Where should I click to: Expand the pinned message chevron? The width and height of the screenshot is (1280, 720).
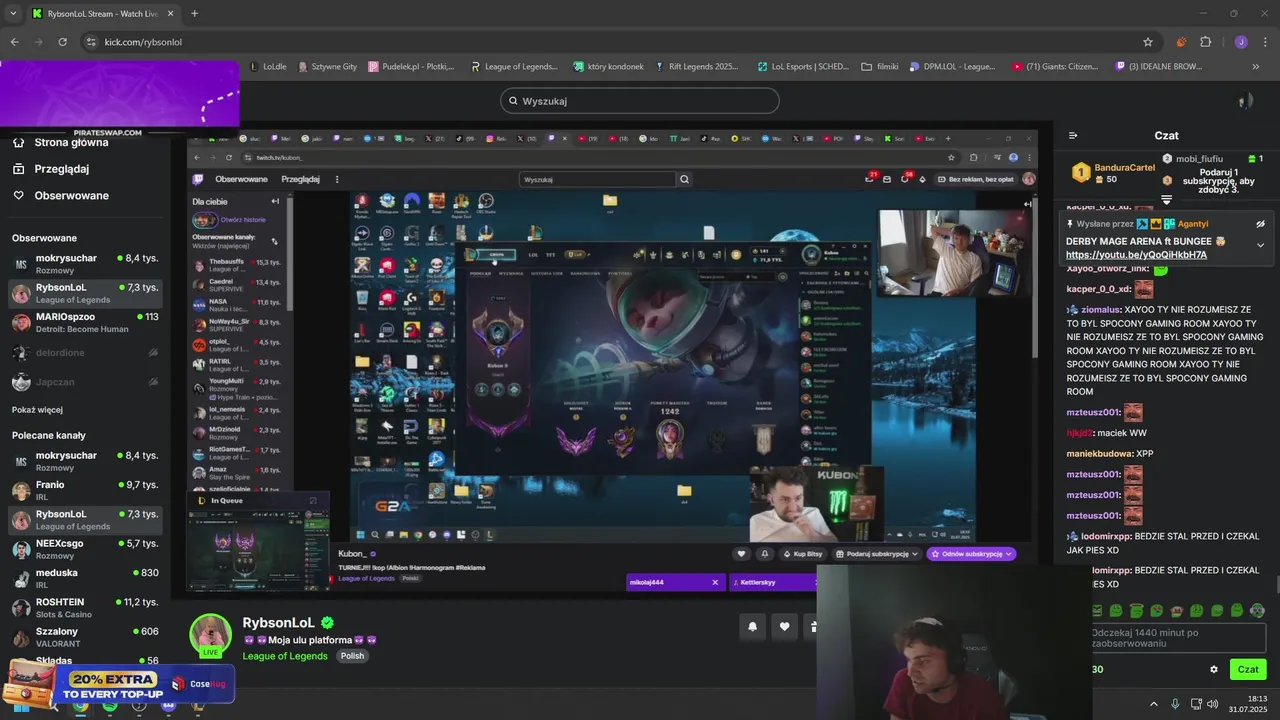coord(1260,245)
